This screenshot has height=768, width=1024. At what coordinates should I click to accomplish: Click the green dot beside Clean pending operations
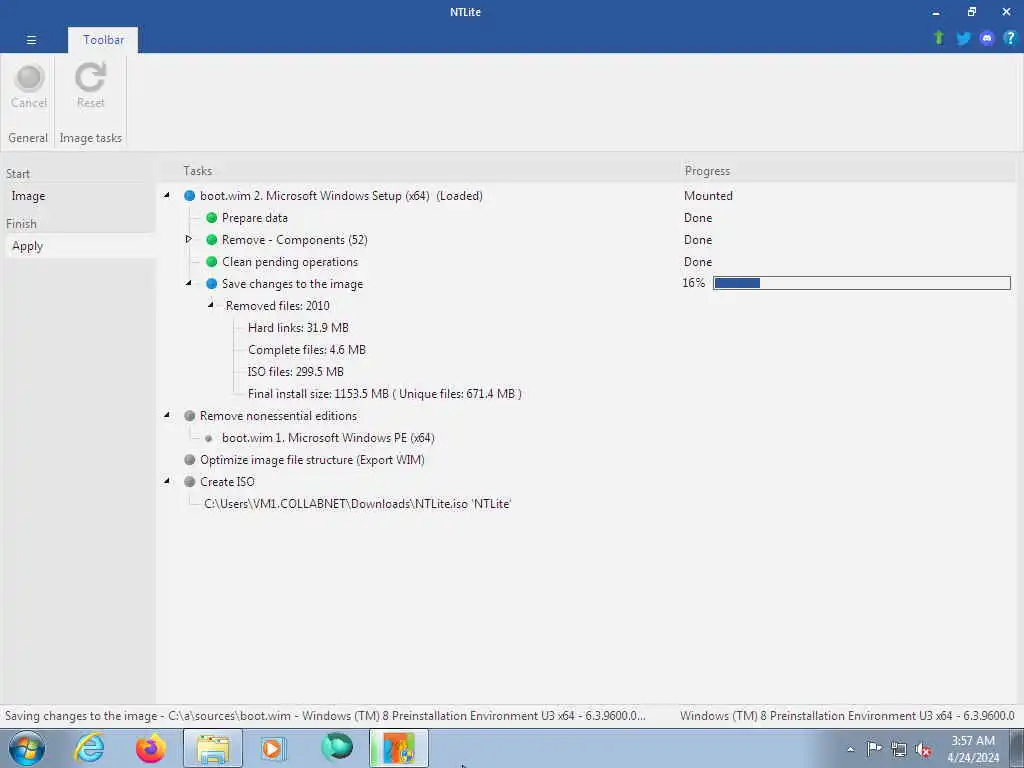[212, 262]
